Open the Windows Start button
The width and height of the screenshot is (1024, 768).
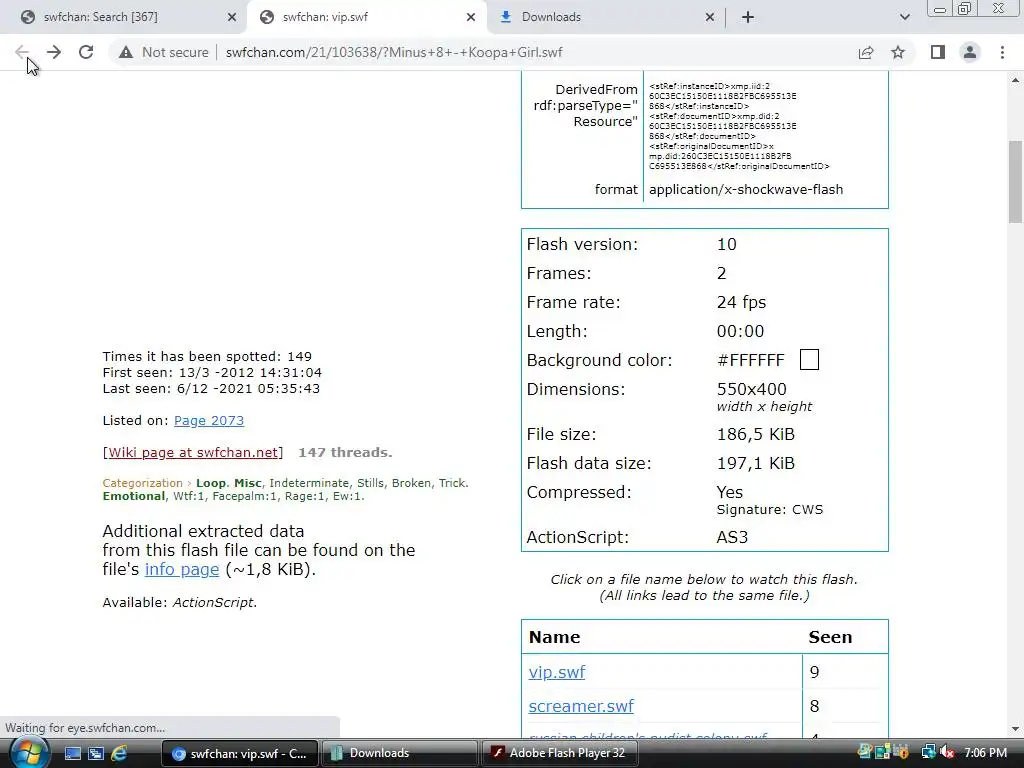coord(28,753)
